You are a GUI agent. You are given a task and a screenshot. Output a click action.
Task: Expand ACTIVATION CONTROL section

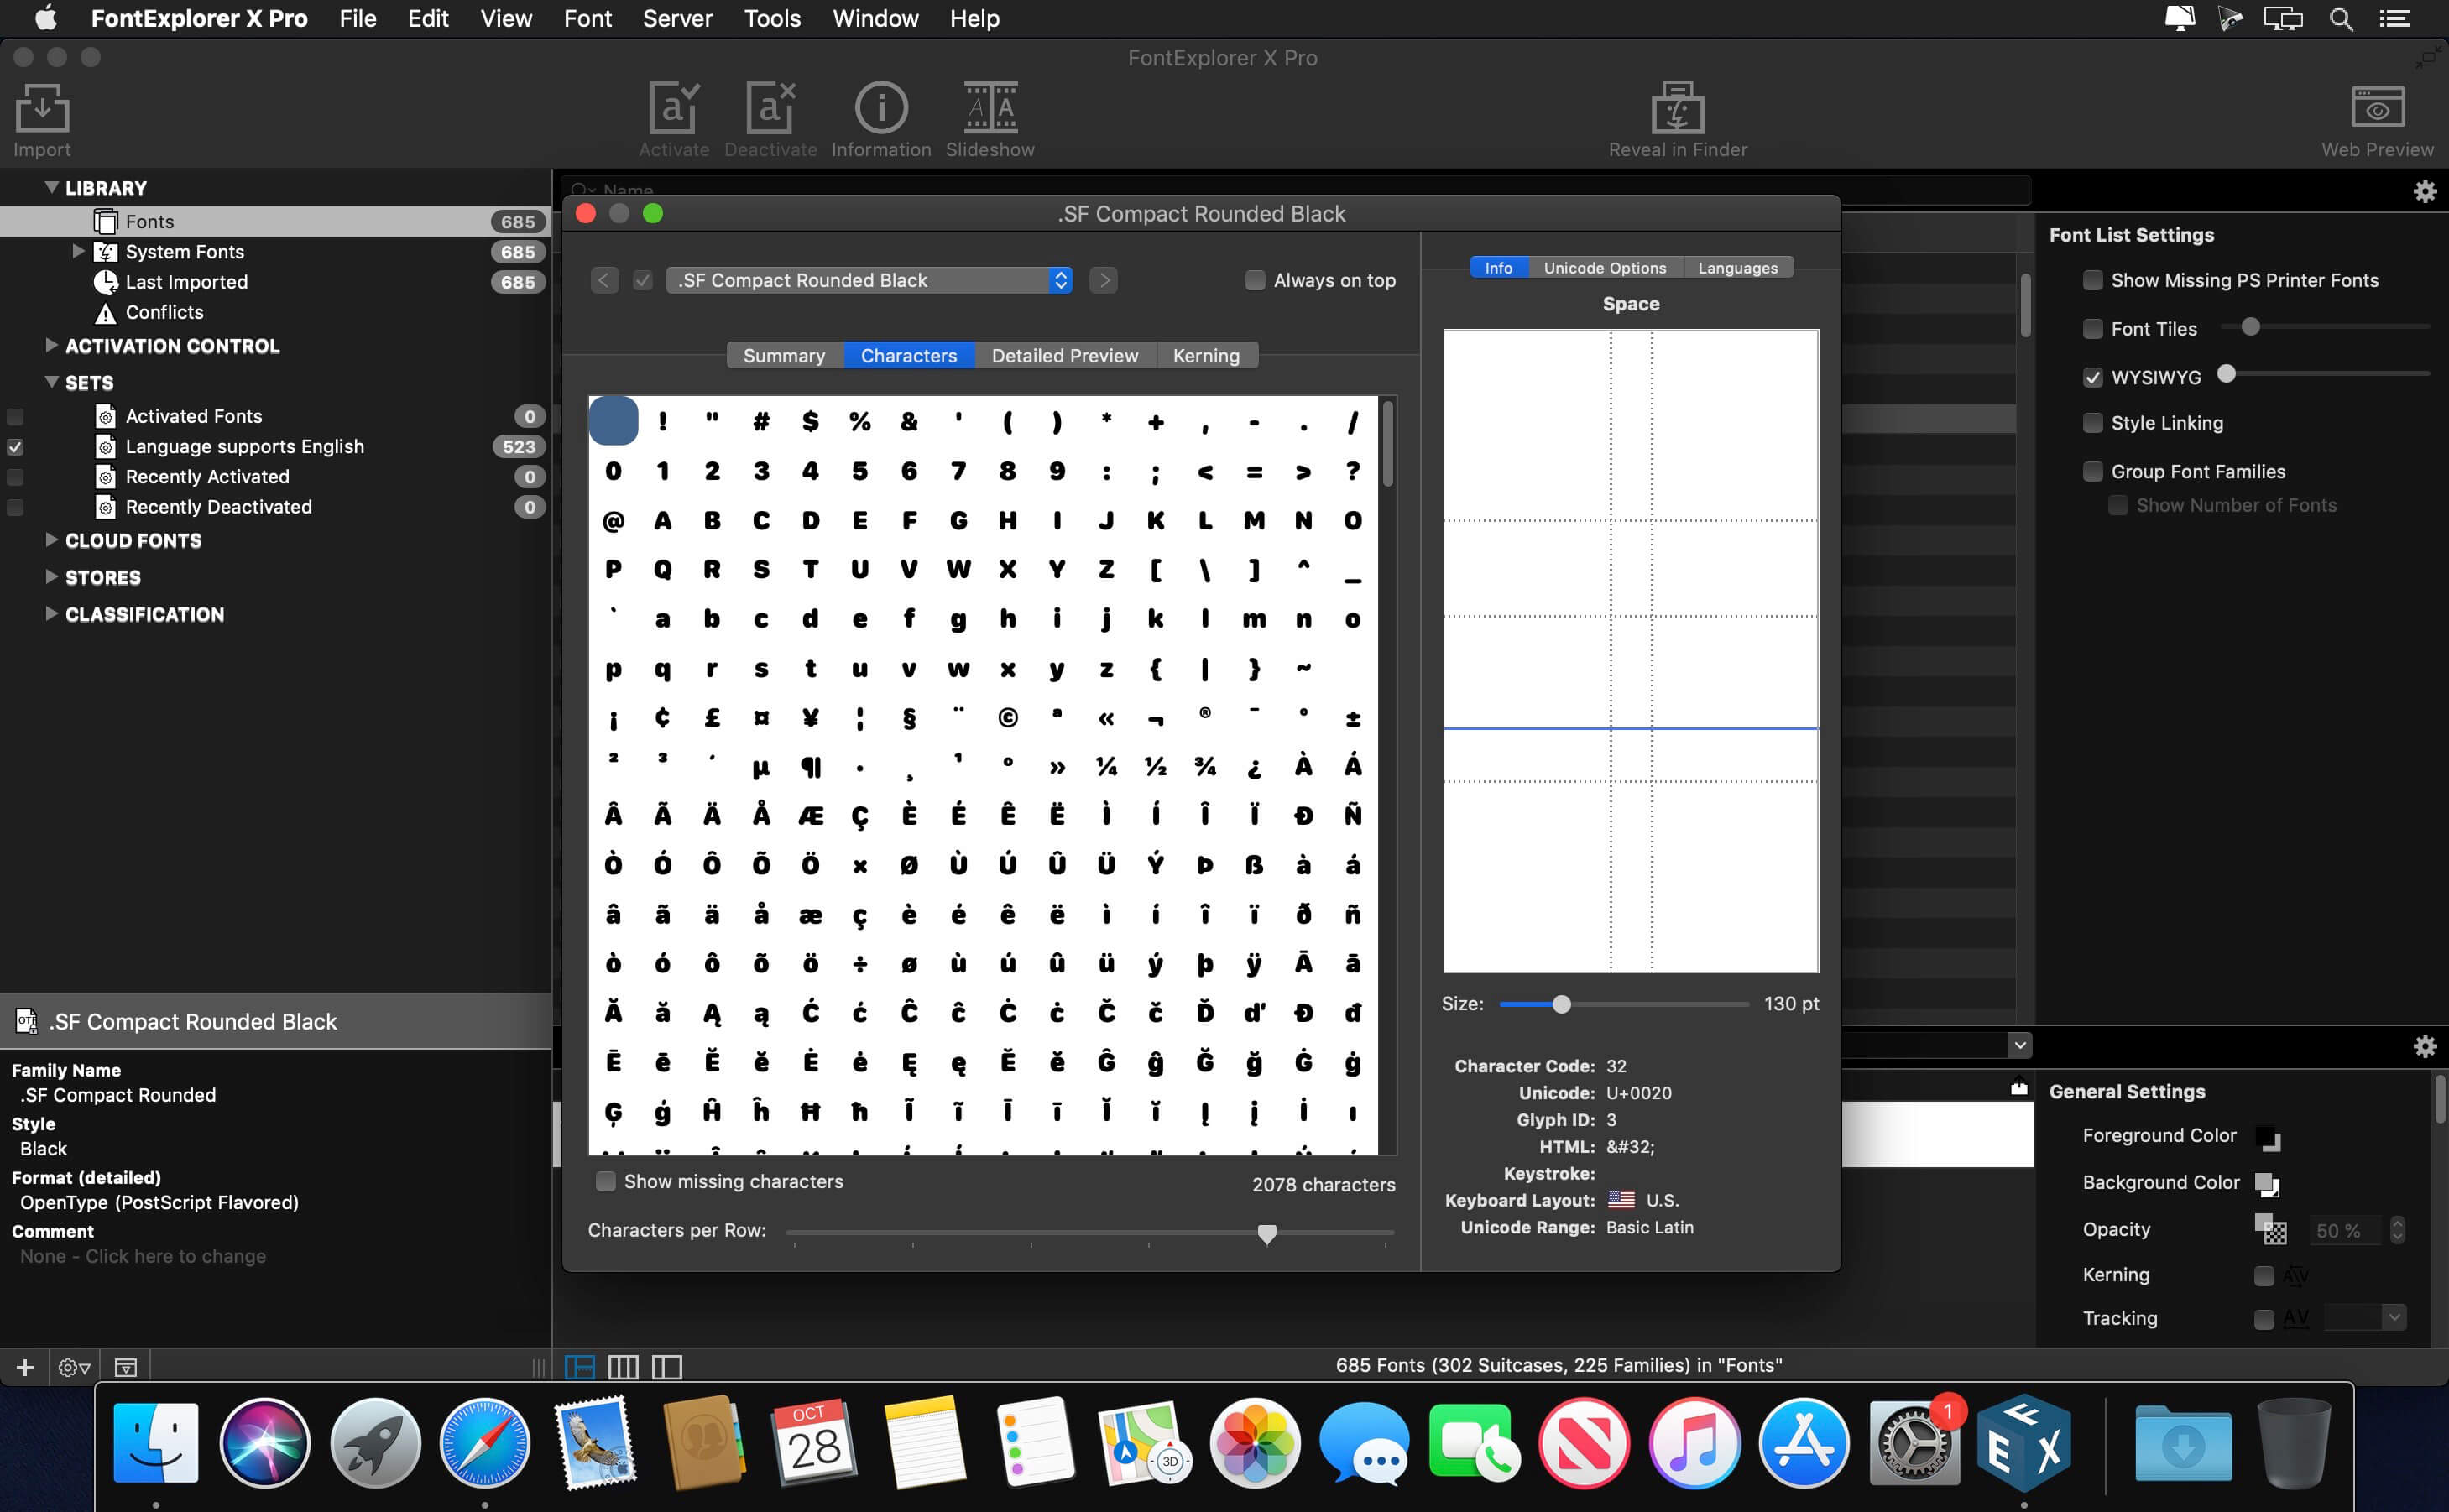click(x=51, y=345)
